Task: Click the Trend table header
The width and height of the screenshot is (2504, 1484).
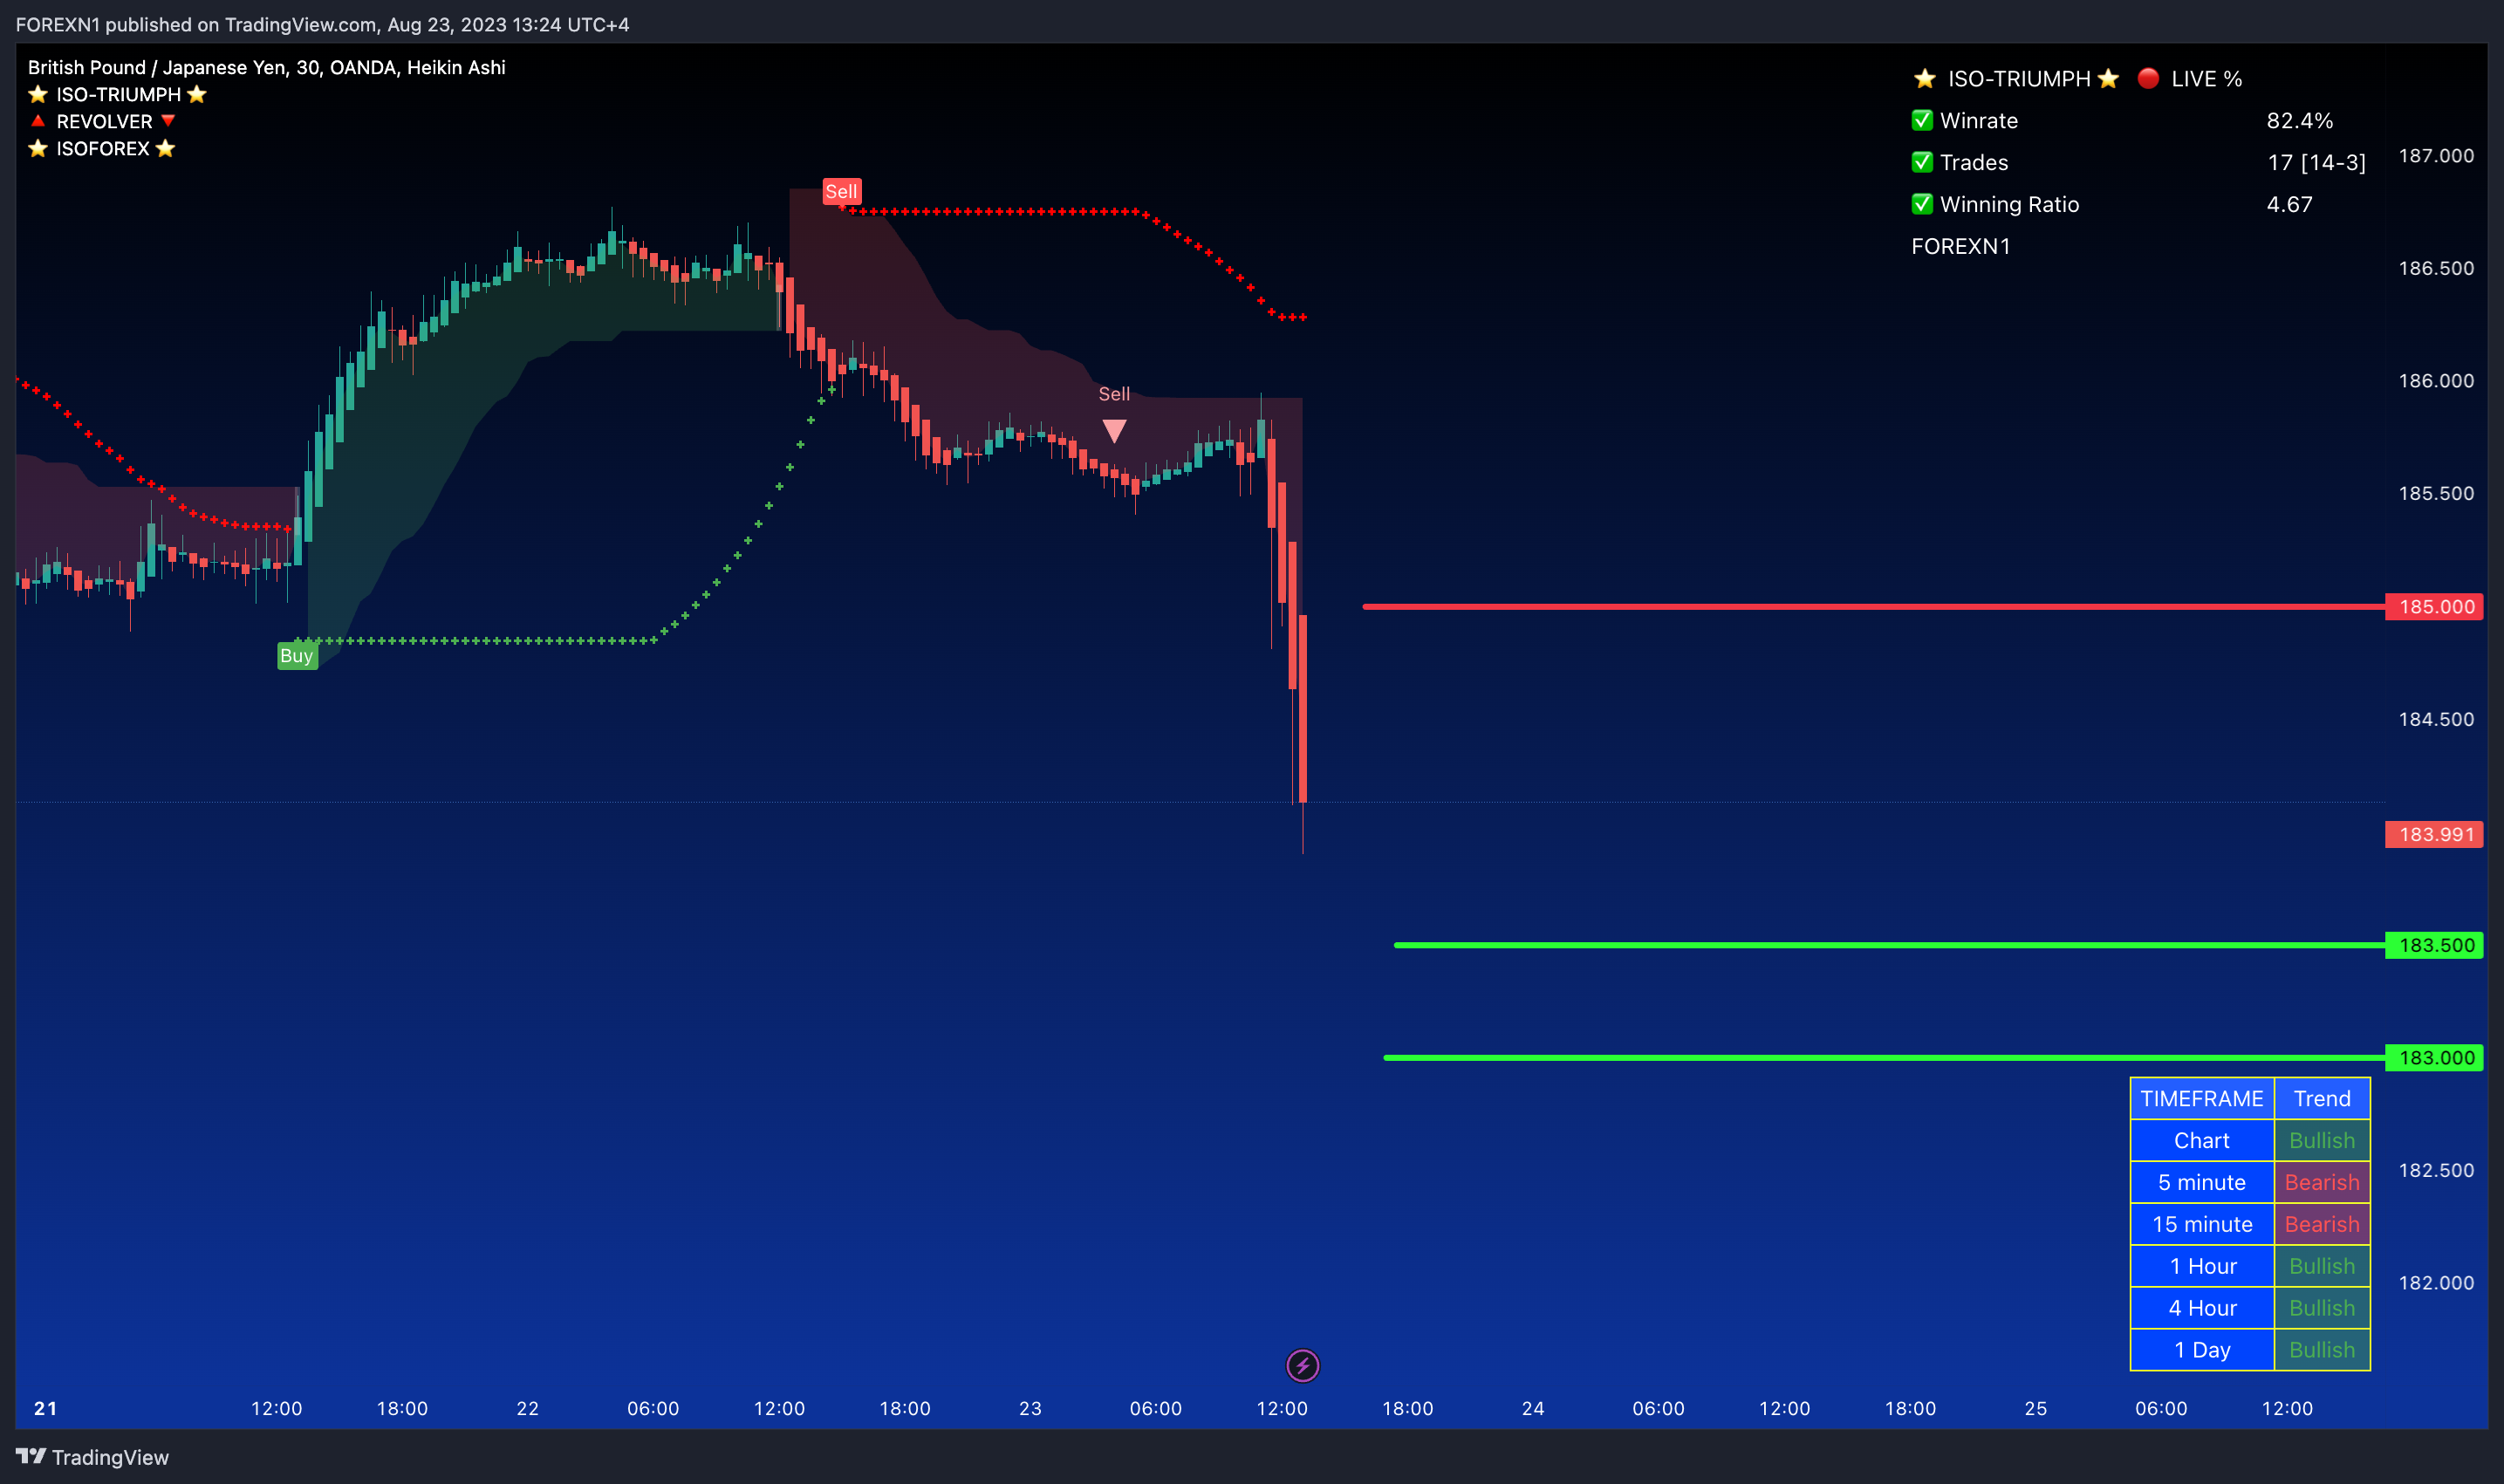Action: coord(2322,1098)
